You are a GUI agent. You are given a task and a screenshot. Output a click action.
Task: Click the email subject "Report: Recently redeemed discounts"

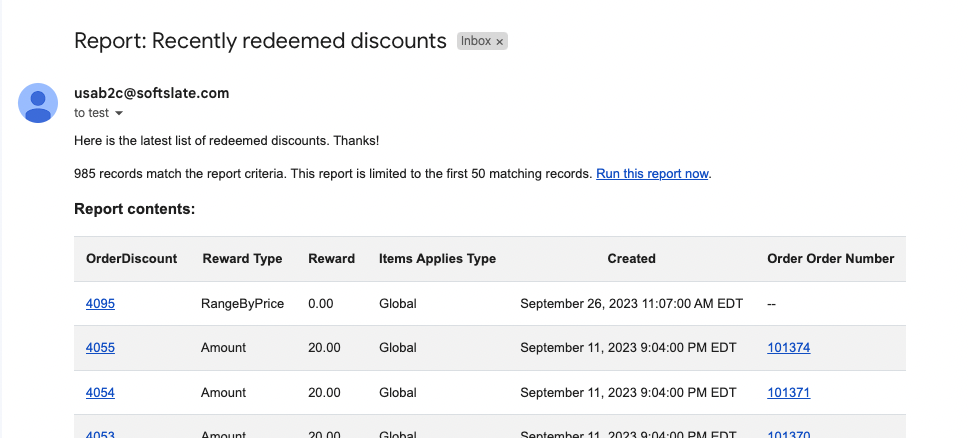tap(260, 41)
